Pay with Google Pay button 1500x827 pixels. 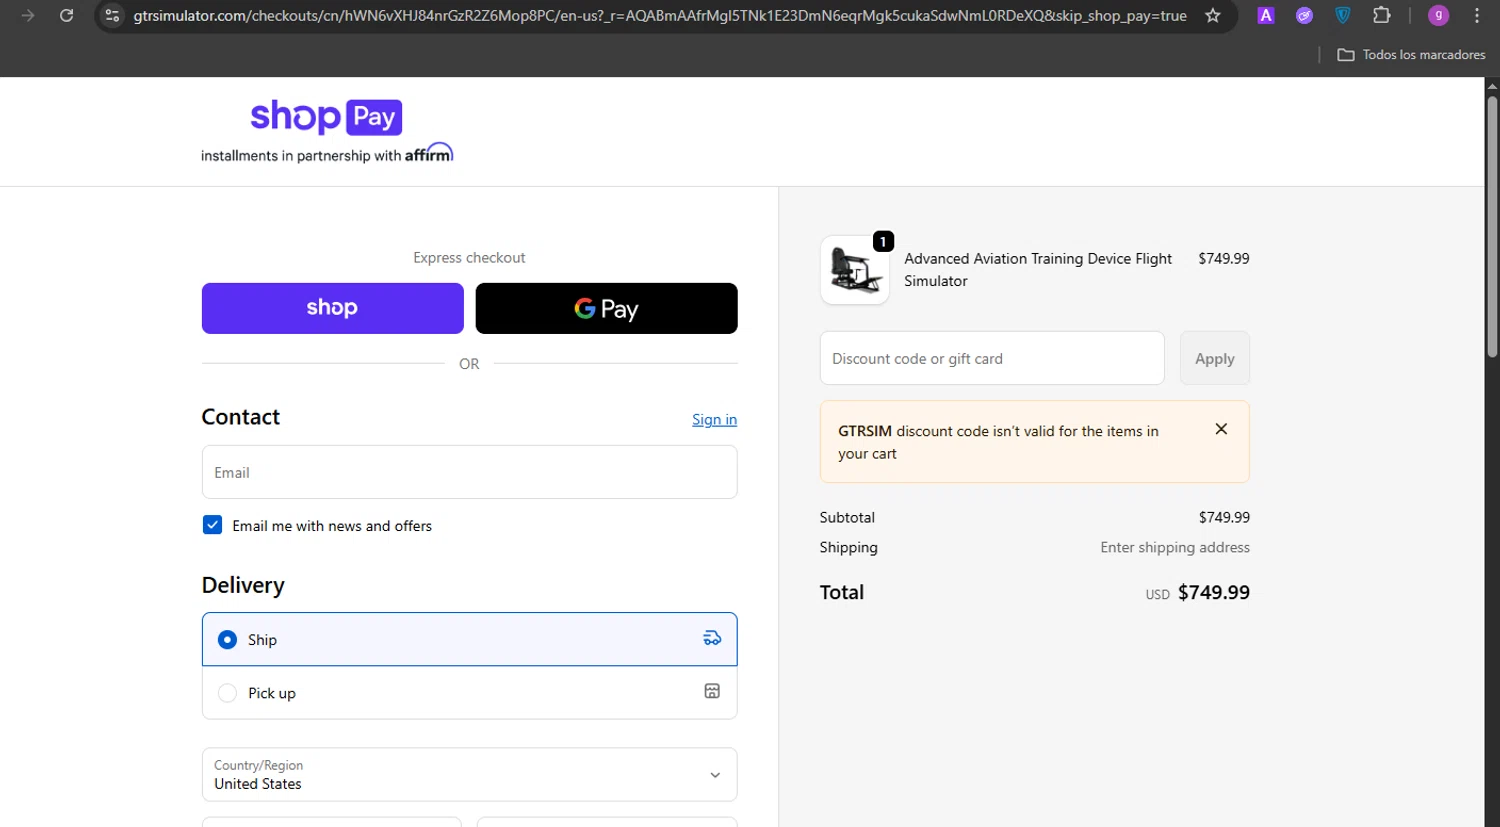[x=606, y=308]
